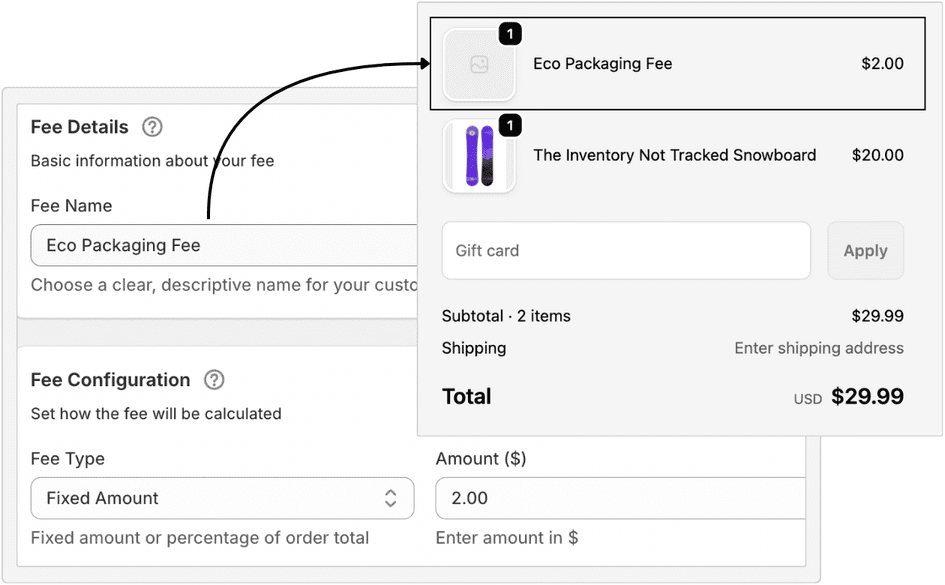The height and width of the screenshot is (585, 945).
Task: Click The Inventory Not Tracked Snowboard item name
Action: click(675, 155)
